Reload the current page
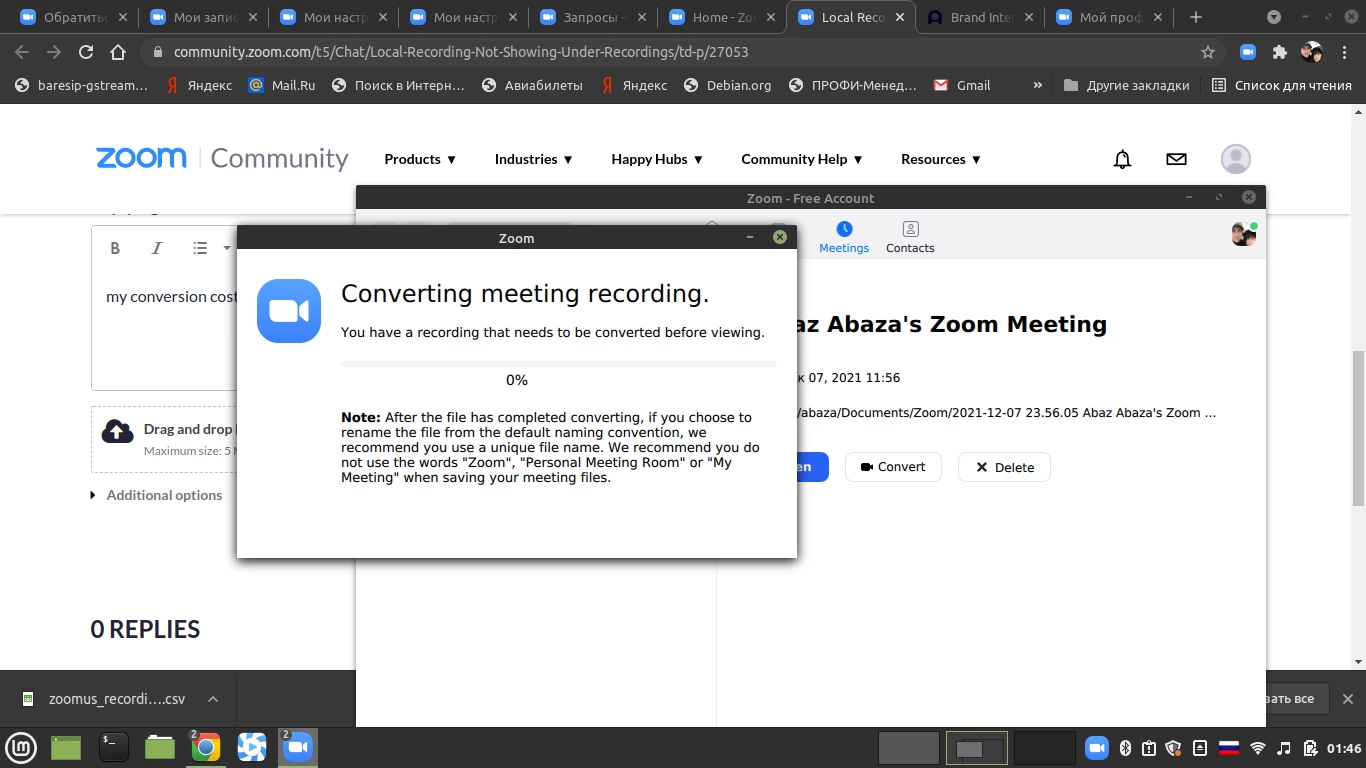 86,52
